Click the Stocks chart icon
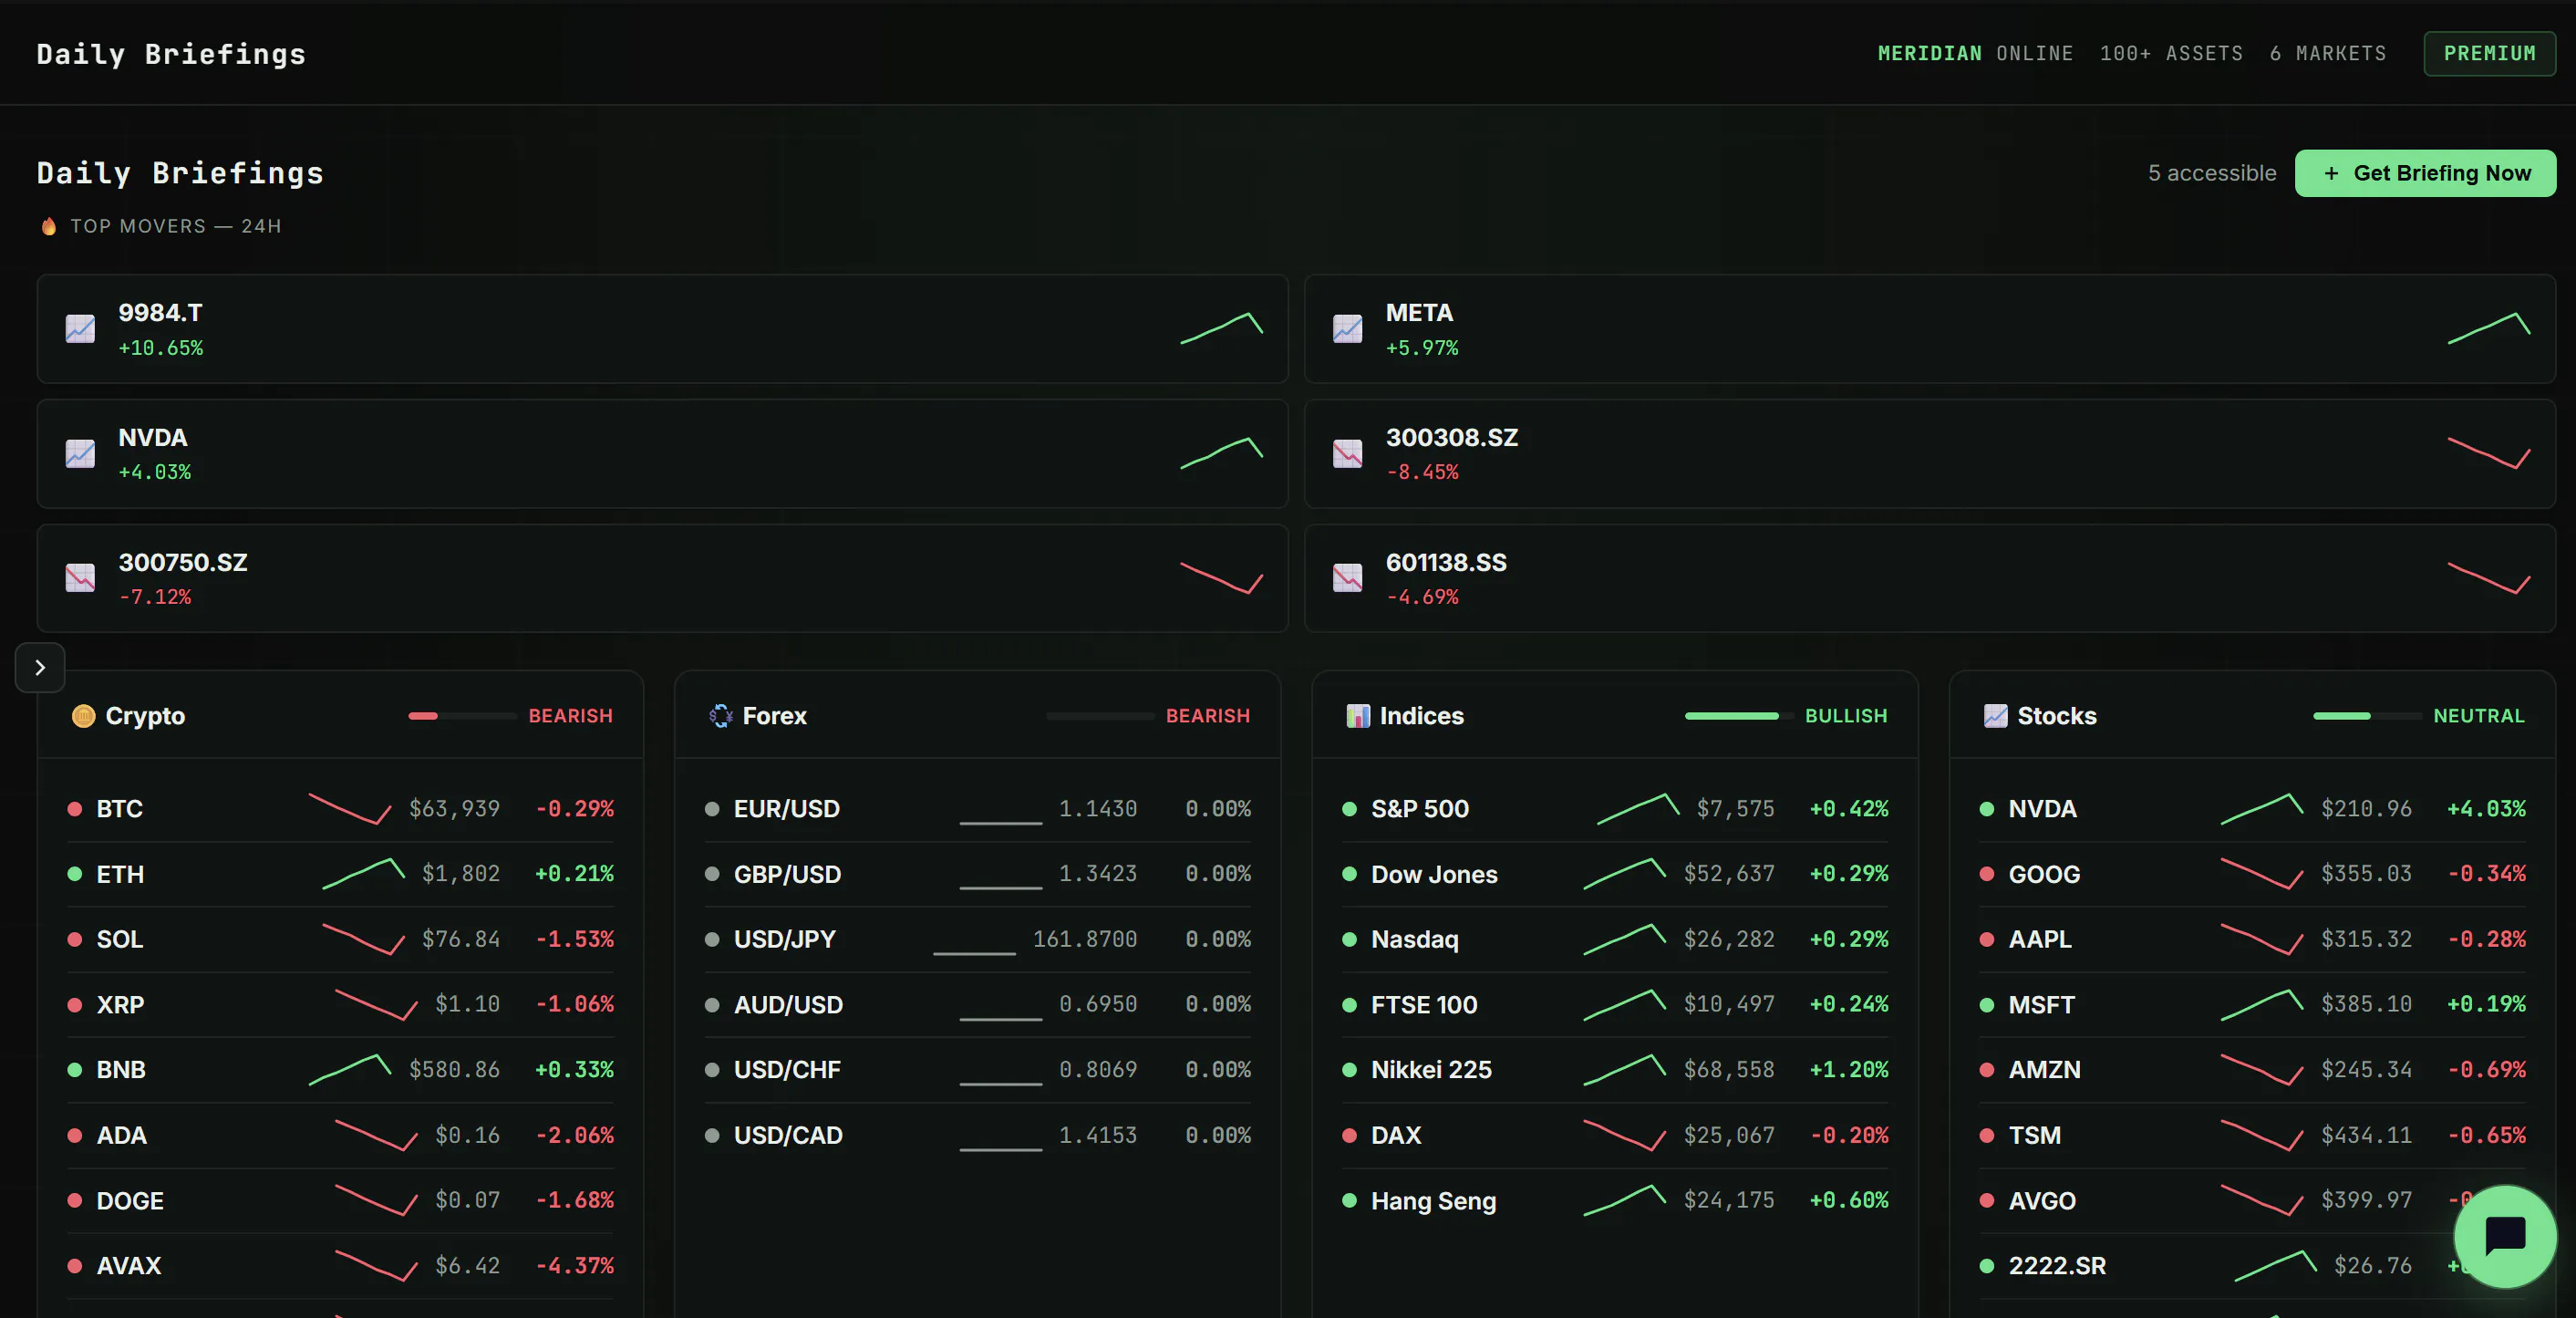 tap(1995, 716)
